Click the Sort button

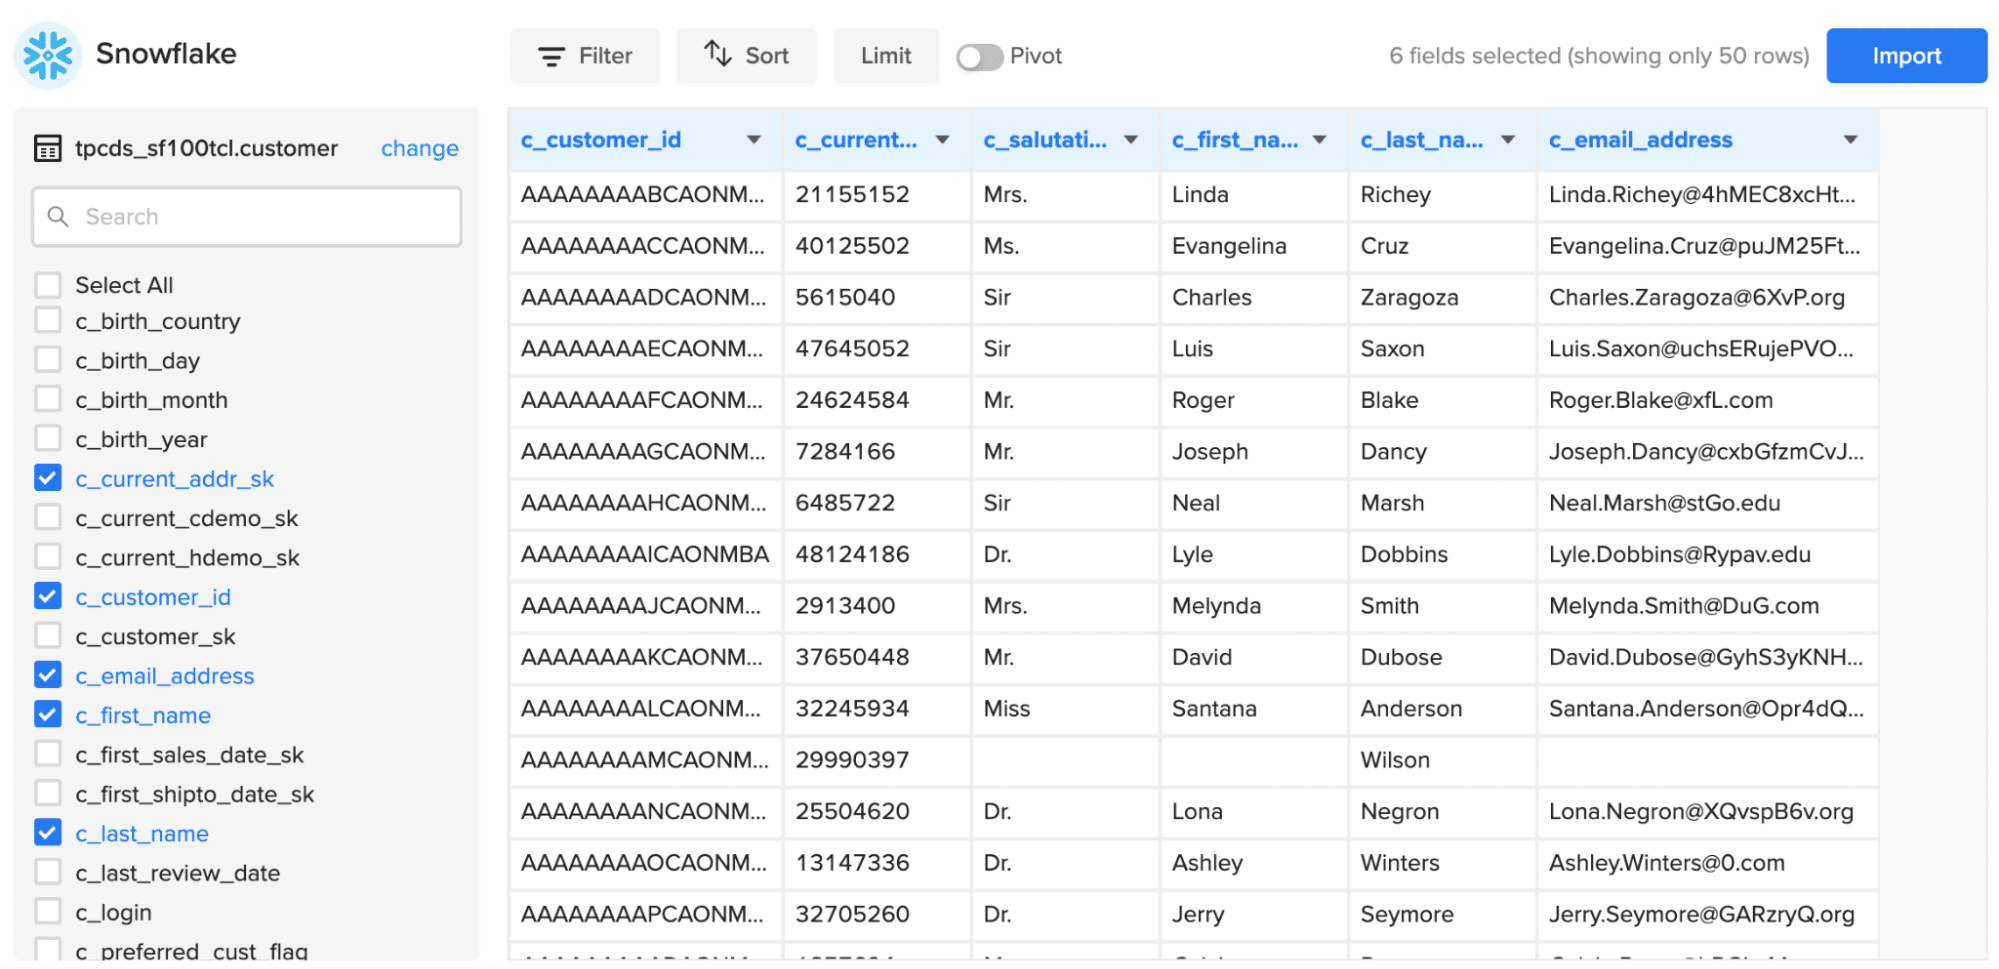[747, 56]
